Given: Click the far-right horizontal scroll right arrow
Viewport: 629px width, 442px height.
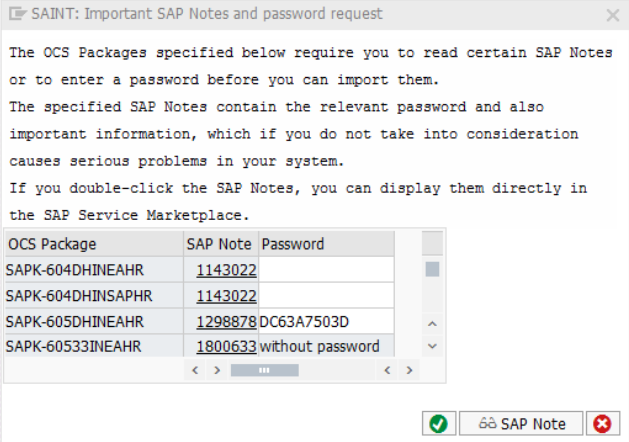Looking at the screenshot, I should tap(409, 370).
